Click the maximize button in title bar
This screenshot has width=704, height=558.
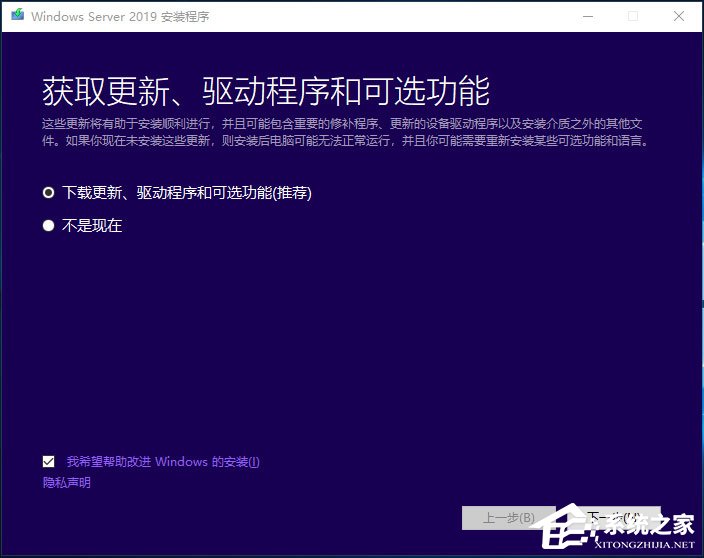(632, 16)
